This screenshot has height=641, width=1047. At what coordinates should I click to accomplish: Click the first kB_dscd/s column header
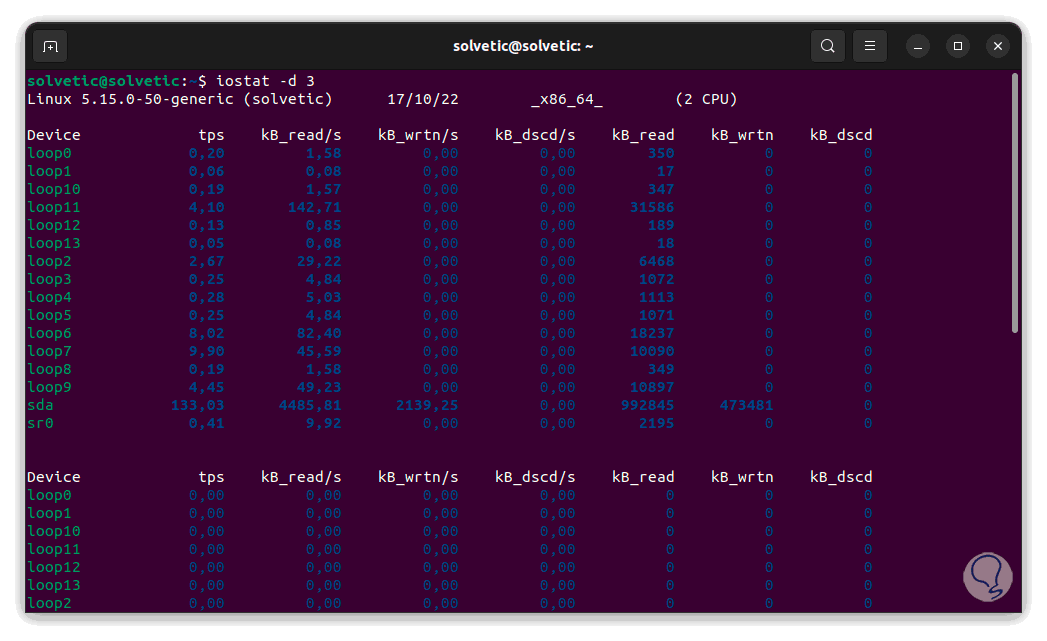535,135
